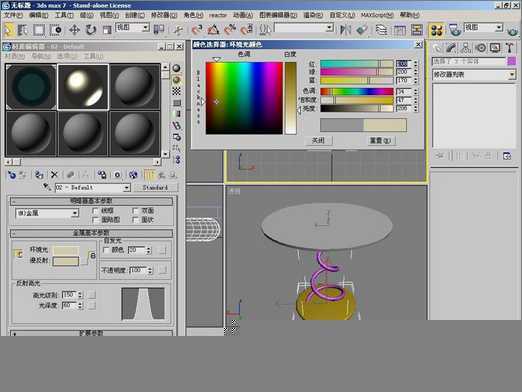Click Get Material icon in Material Editor

click(x=12, y=175)
